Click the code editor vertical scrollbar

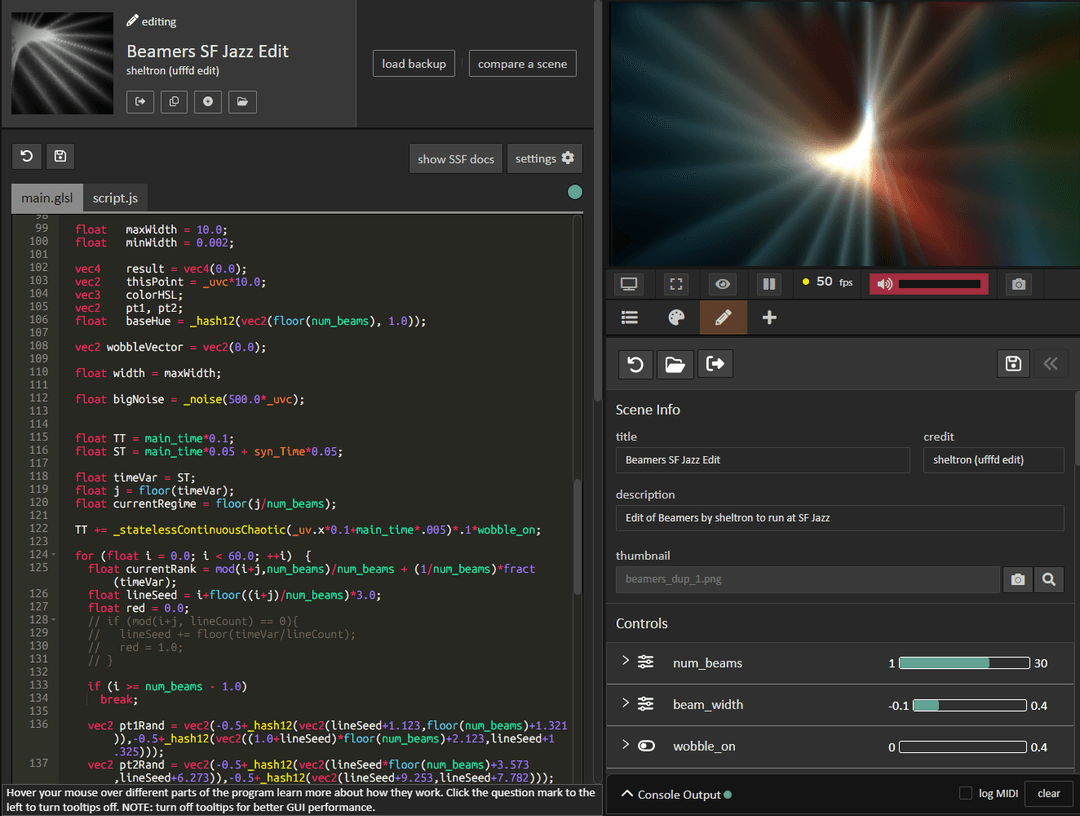click(577, 537)
